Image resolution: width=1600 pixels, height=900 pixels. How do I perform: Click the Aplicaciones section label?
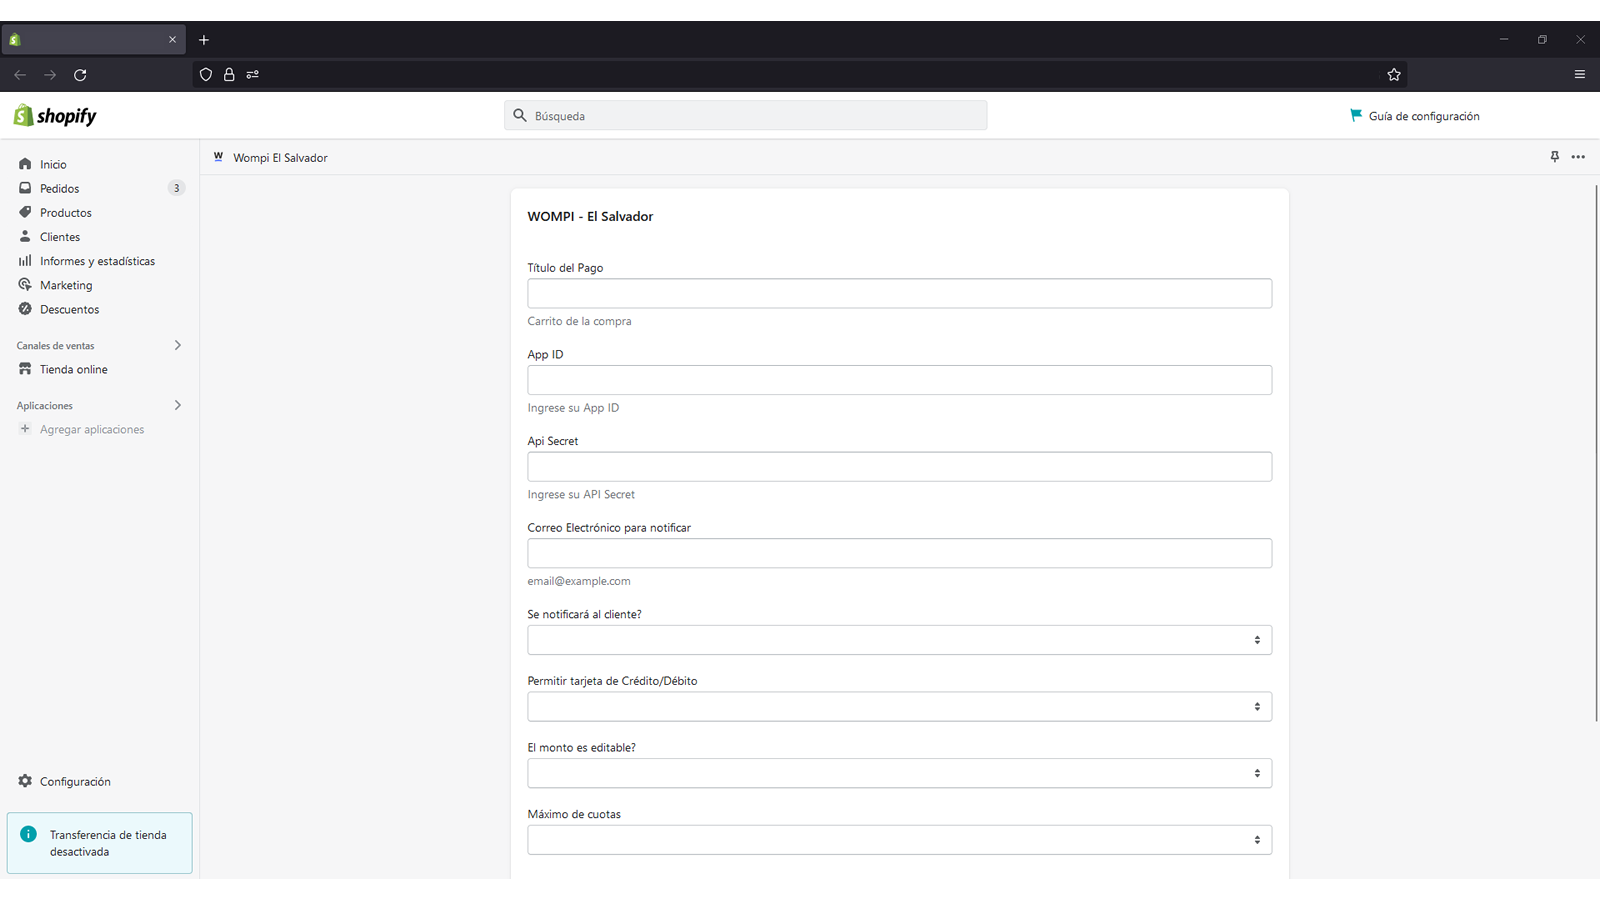44,406
